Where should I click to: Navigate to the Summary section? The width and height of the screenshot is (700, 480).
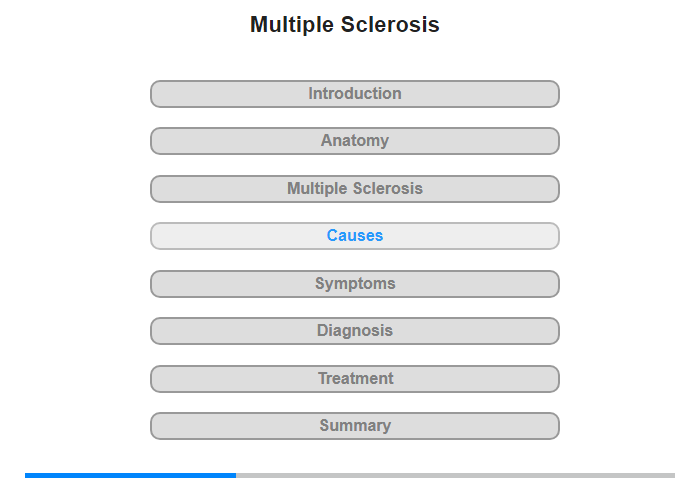(354, 426)
